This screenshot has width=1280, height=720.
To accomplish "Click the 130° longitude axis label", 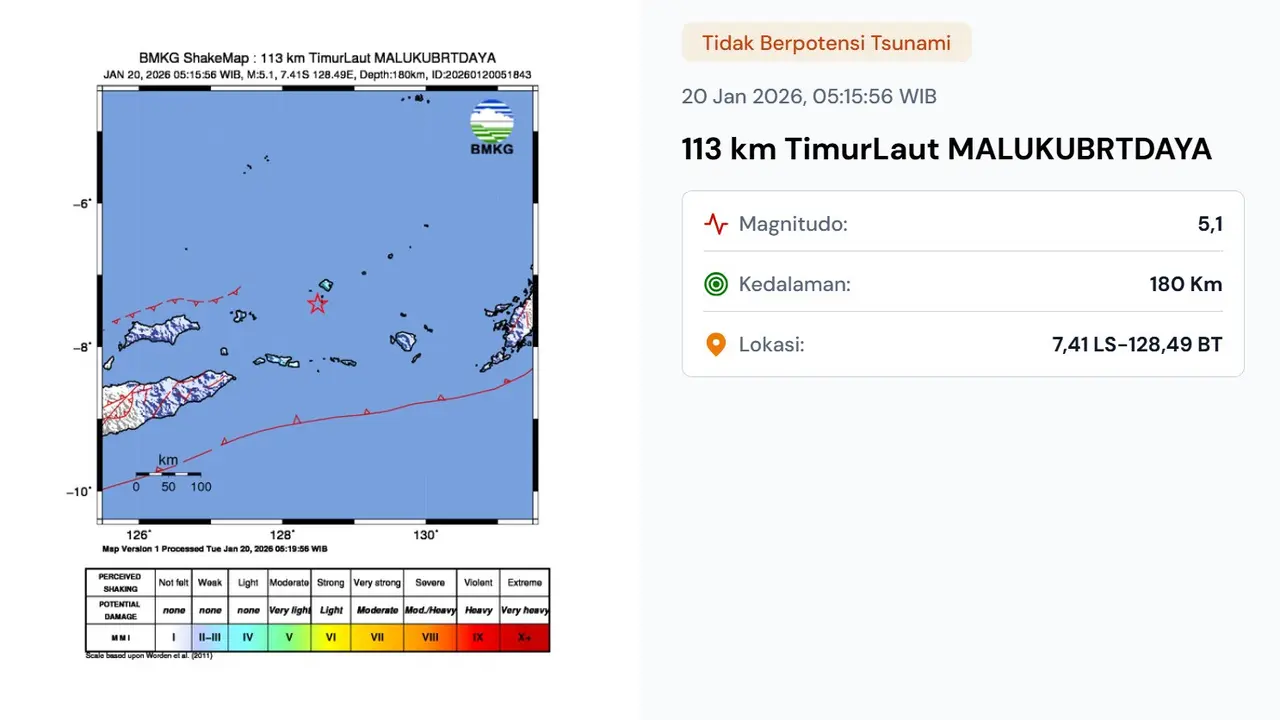I will pos(426,535).
